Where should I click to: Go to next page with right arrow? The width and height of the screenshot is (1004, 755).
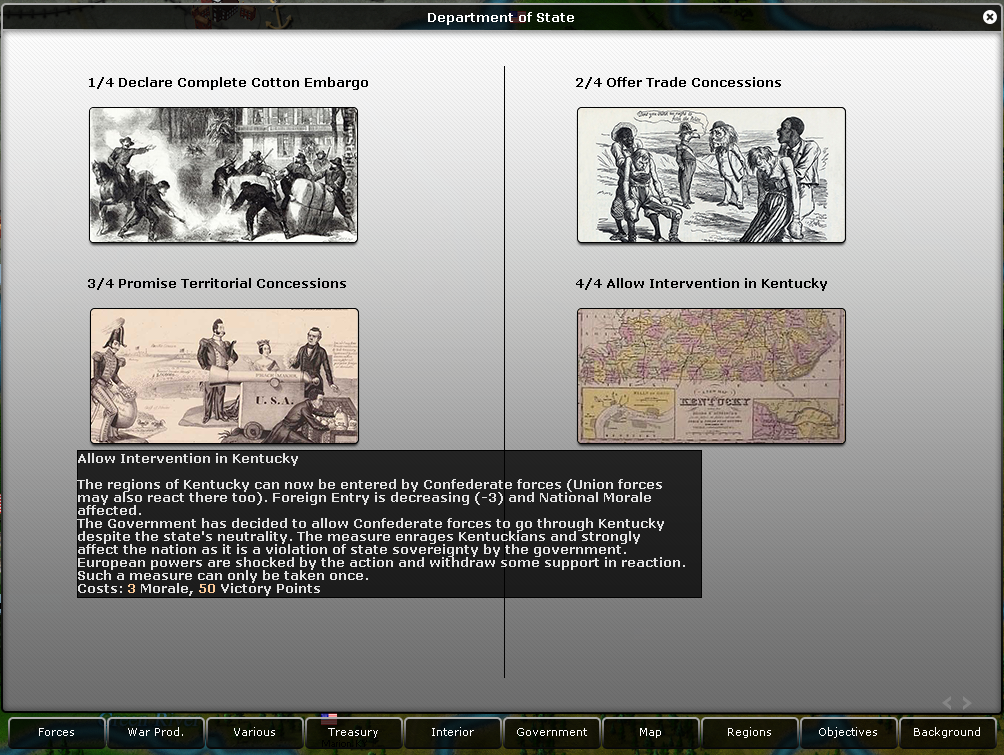click(x=967, y=703)
